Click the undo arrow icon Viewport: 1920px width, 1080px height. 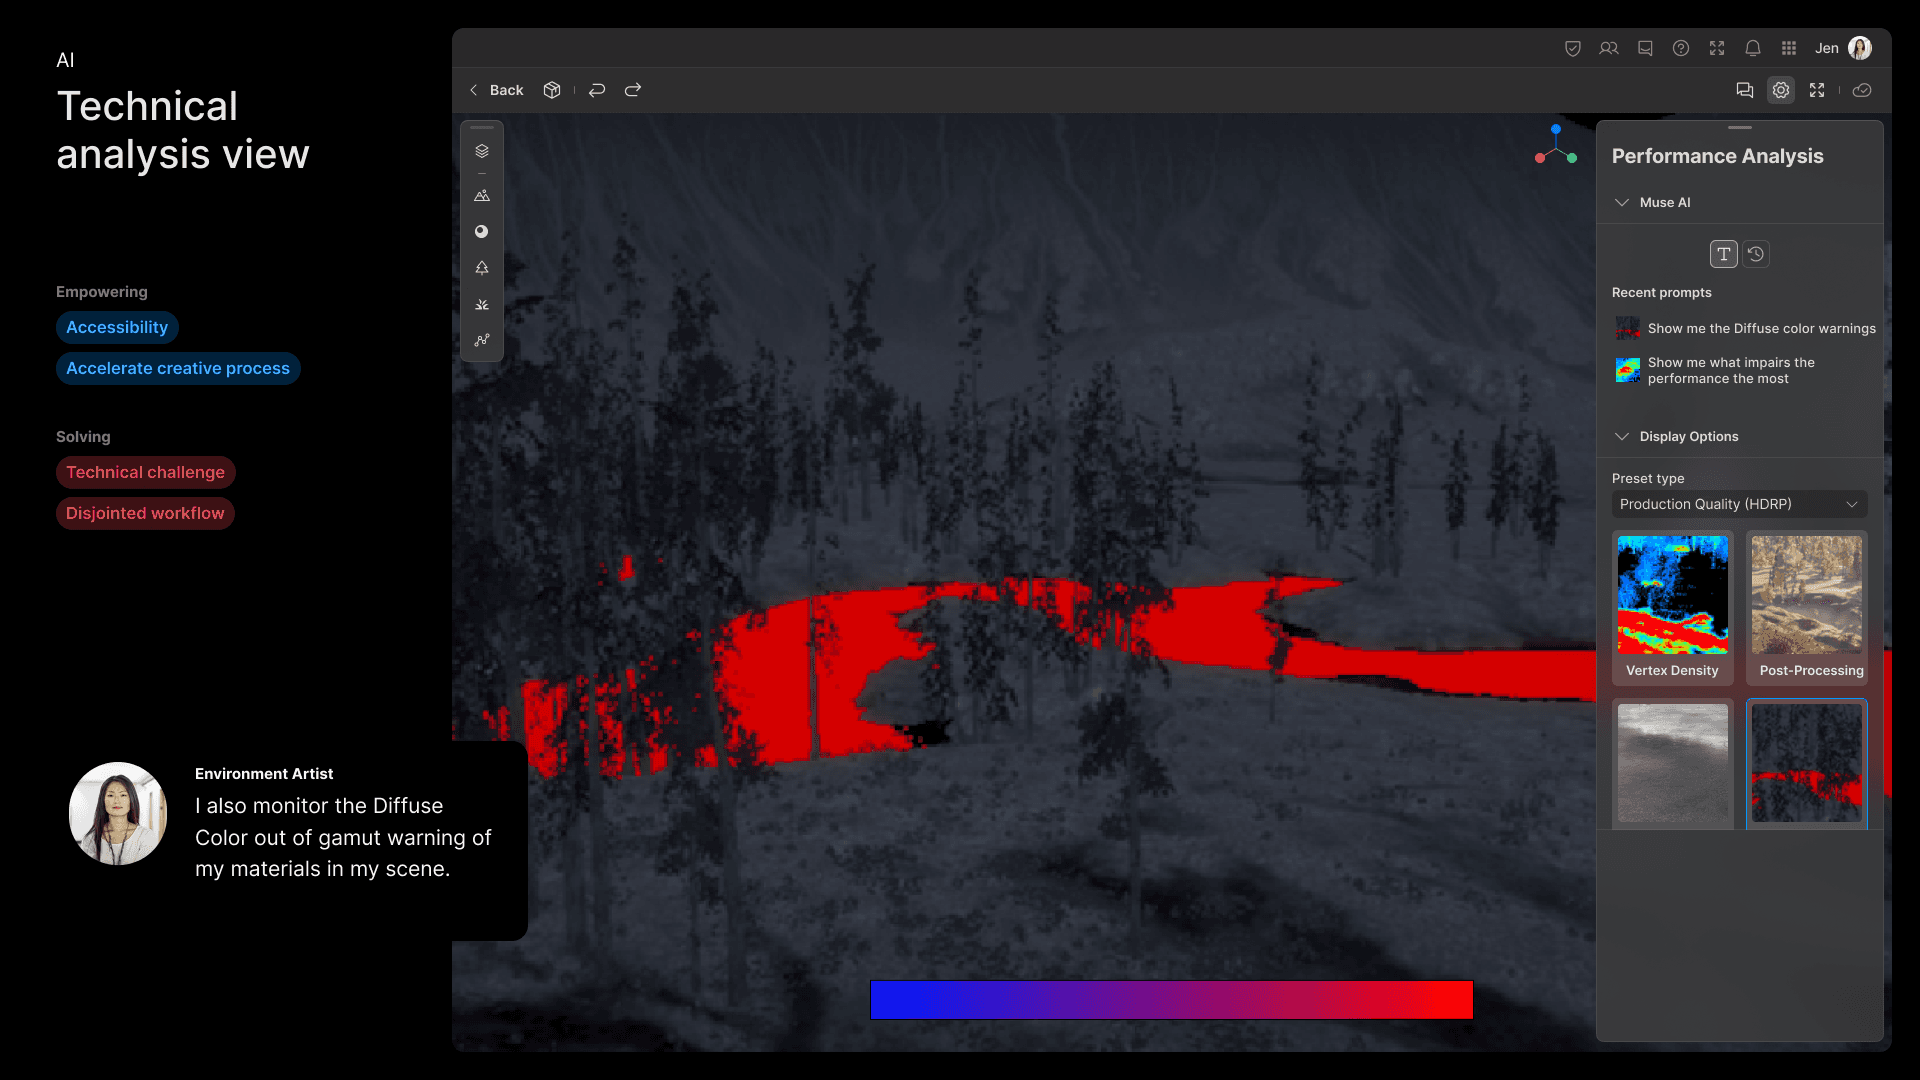597,90
